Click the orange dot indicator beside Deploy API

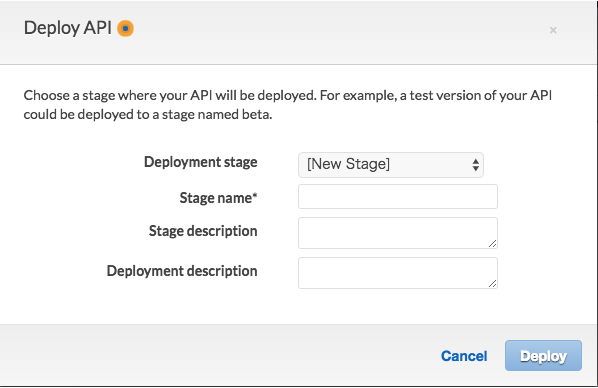(x=125, y=29)
